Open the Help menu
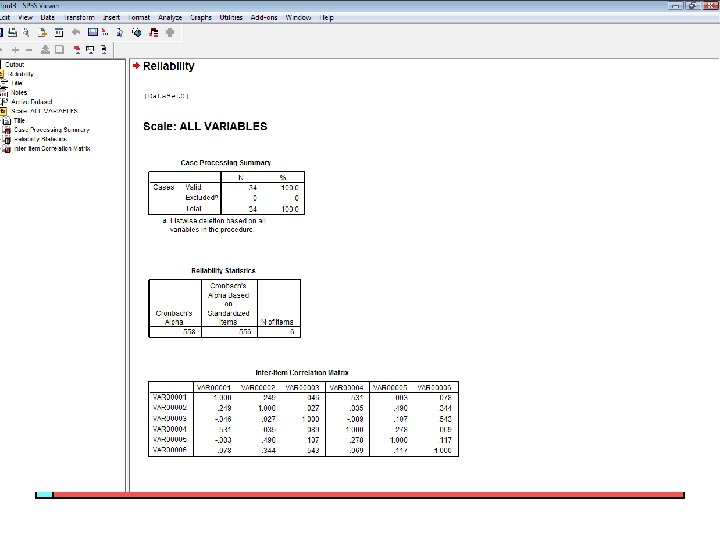 [x=326, y=17]
